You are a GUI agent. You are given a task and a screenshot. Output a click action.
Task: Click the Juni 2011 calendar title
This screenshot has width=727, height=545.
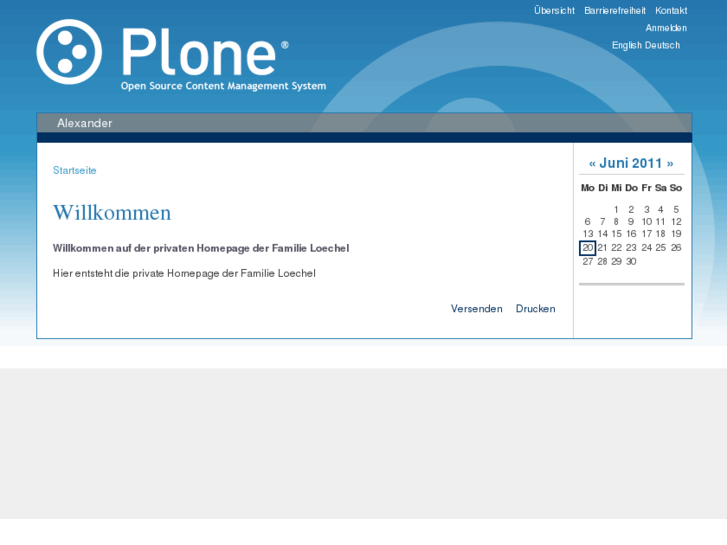point(631,163)
